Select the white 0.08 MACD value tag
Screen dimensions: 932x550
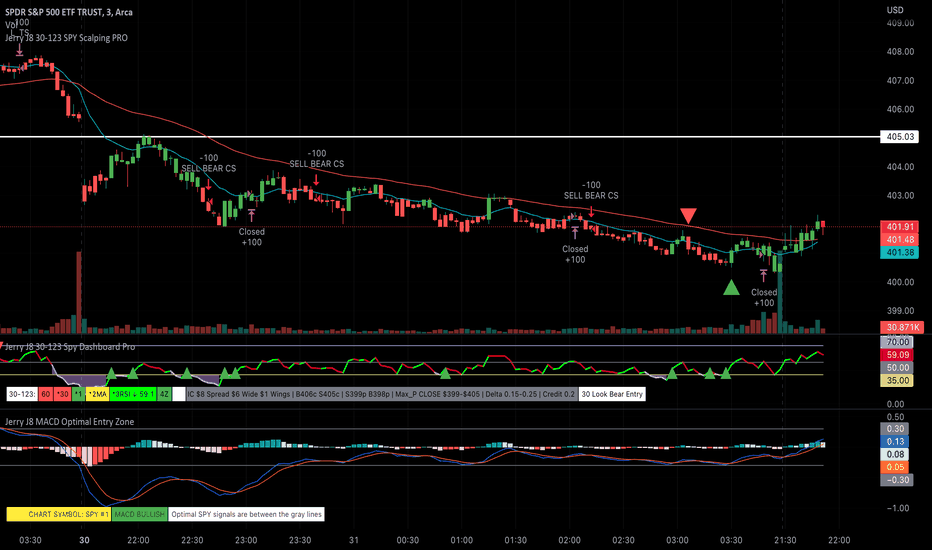[896, 454]
